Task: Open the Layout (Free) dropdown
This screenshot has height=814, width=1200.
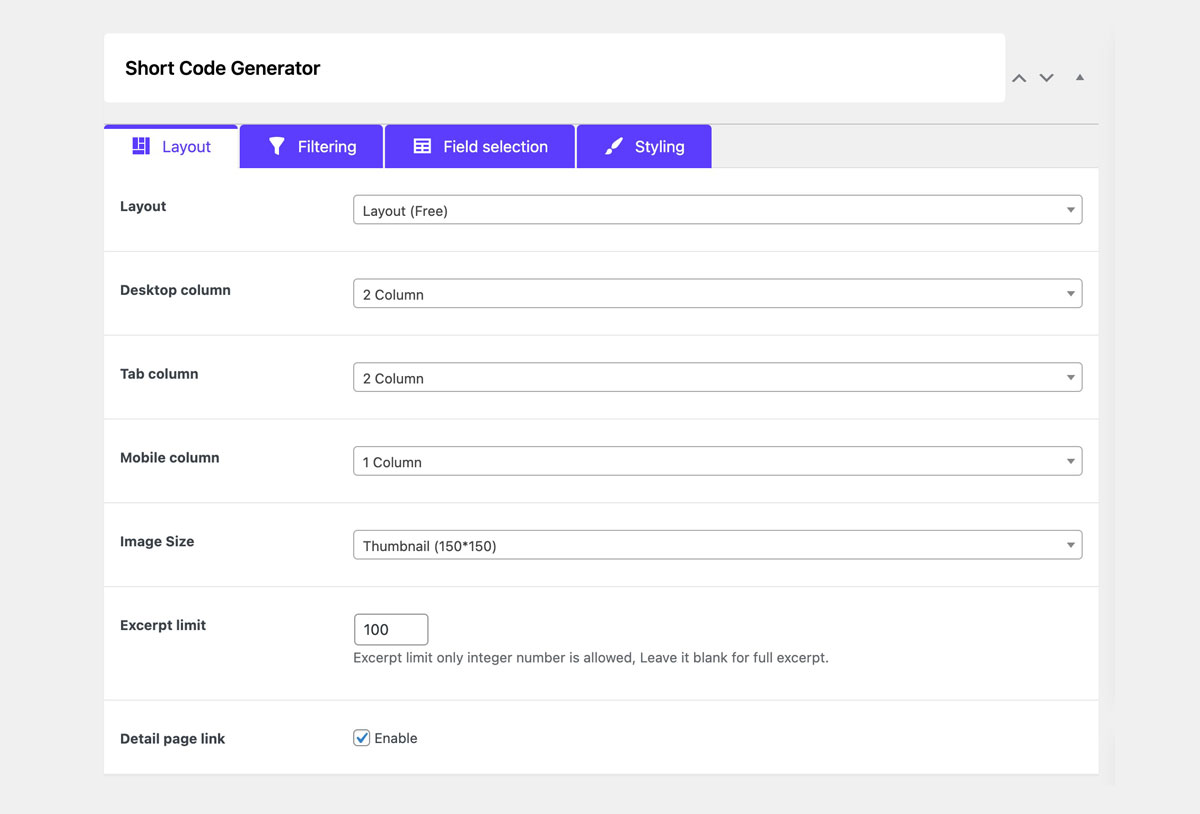Action: (x=717, y=210)
